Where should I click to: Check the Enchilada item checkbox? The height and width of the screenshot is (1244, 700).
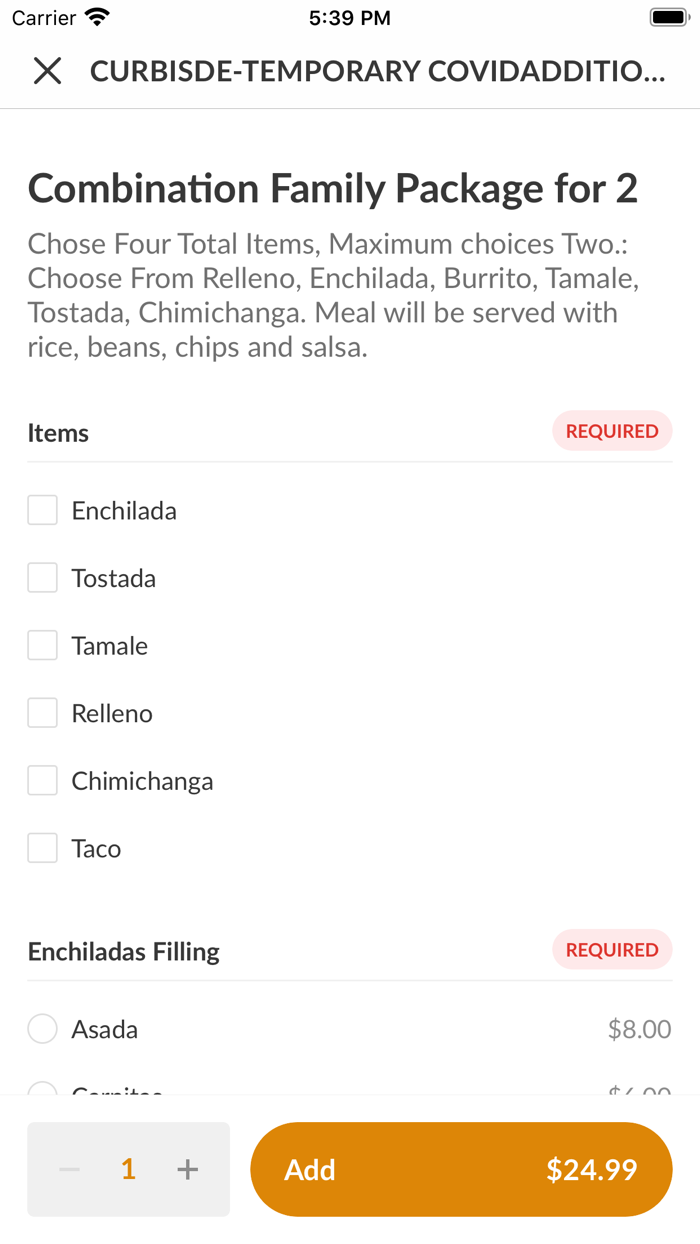pyautogui.click(x=42, y=510)
